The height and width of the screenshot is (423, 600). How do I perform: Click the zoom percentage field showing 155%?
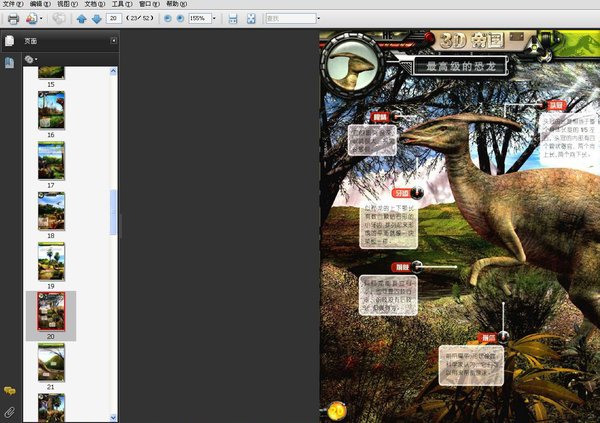tap(199, 18)
